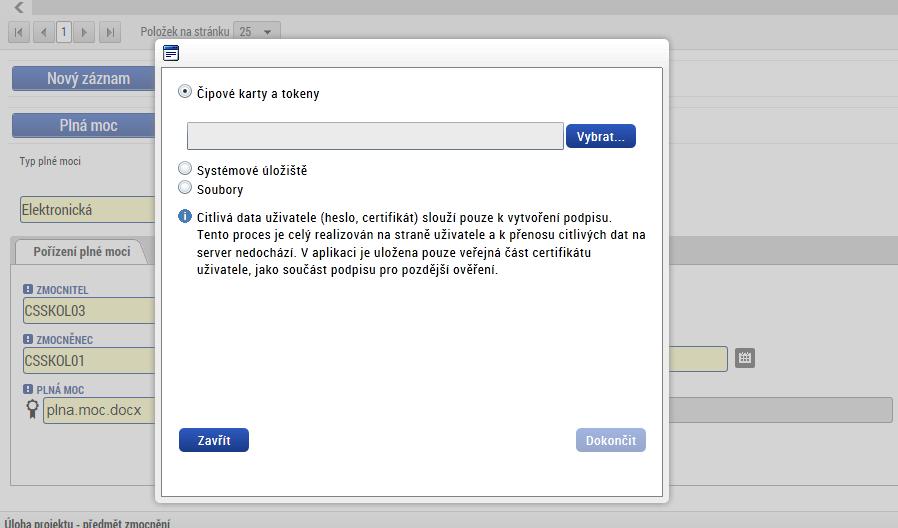Click the Dokončit button
This screenshot has width=898, height=528.
611,440
